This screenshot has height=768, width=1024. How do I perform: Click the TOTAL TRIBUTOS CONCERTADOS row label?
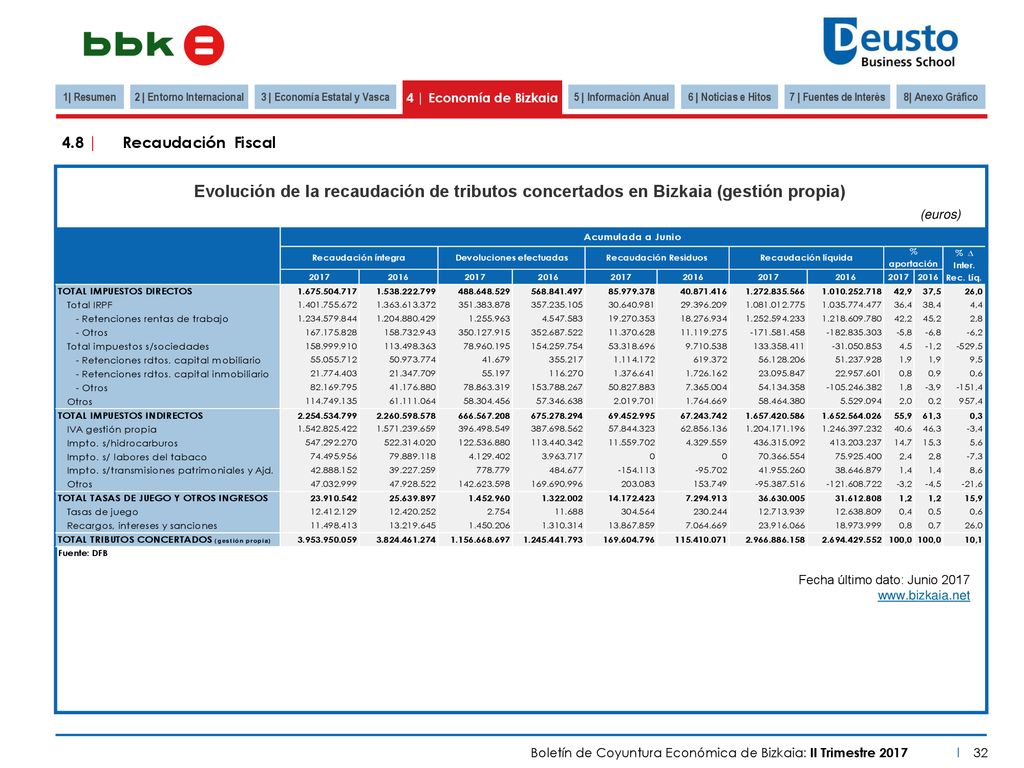tap(164, 539)
